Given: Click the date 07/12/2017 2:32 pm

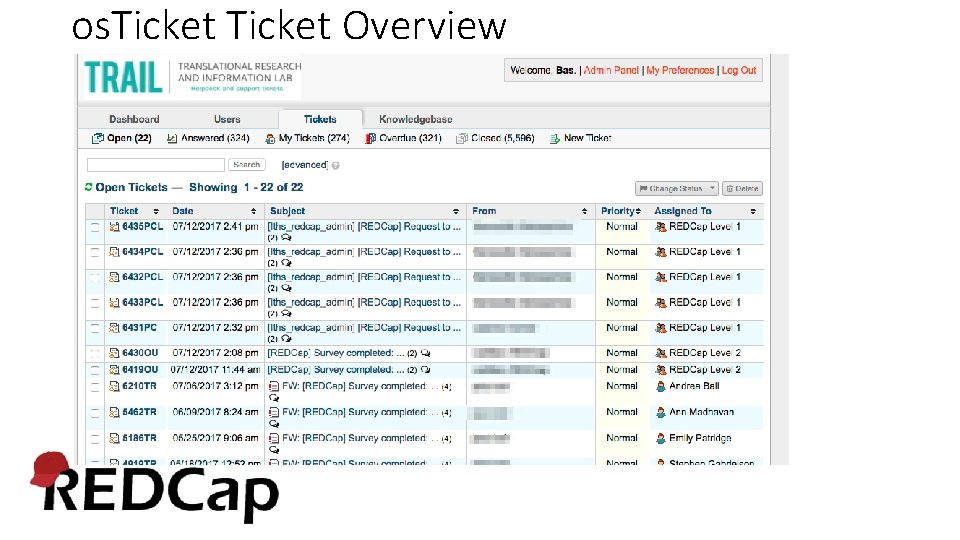Looking at the screenshot, I should [x=216, y=328].
